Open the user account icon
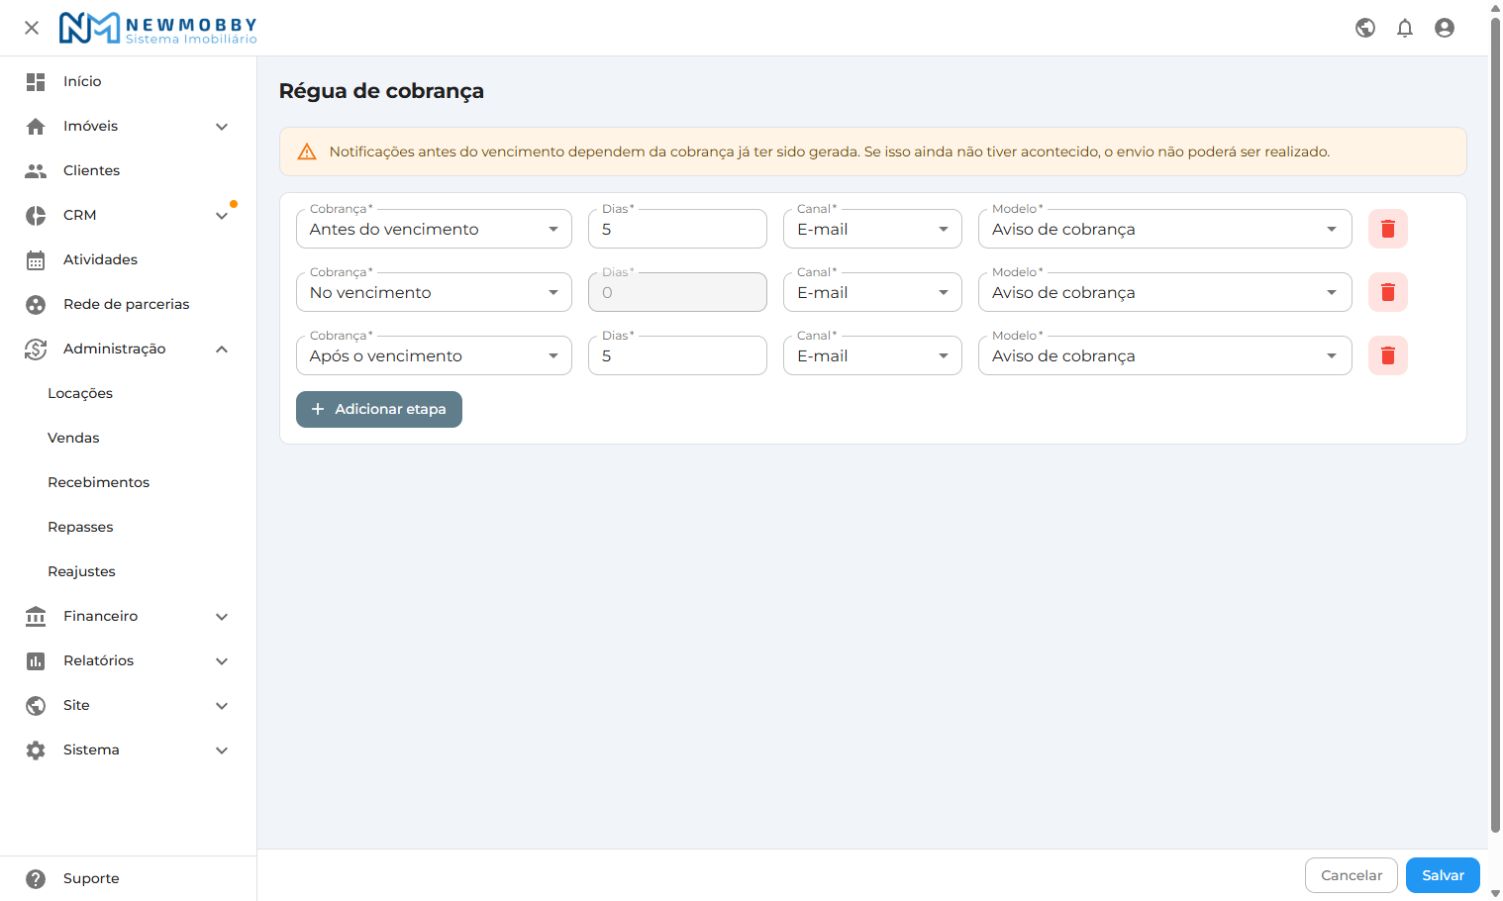The image size is (1503, 901). click(1444, 28)
